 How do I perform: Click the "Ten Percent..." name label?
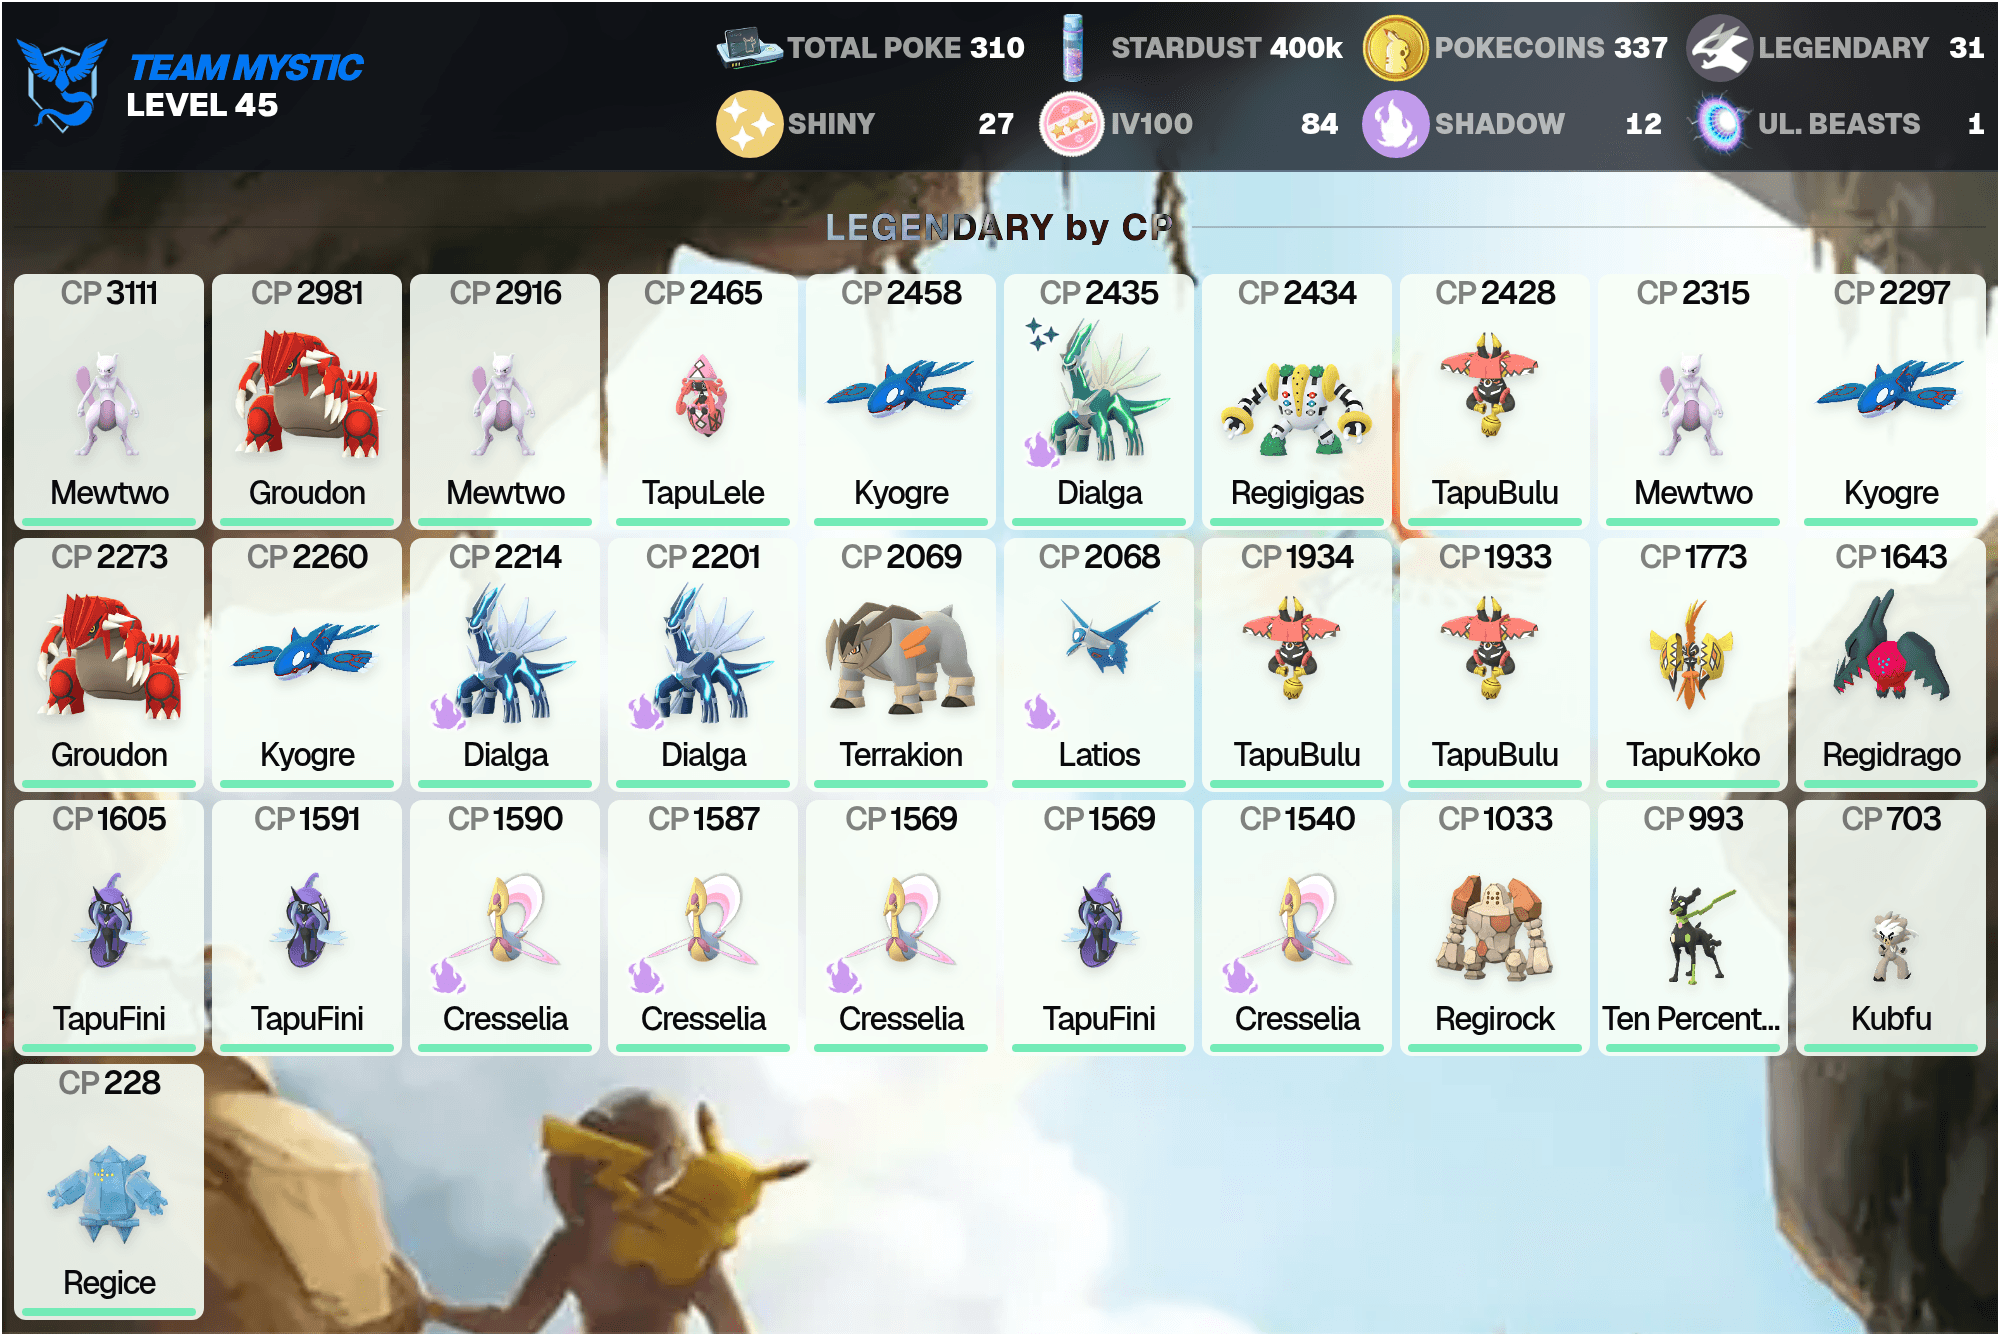(x=1692, y=1018)
